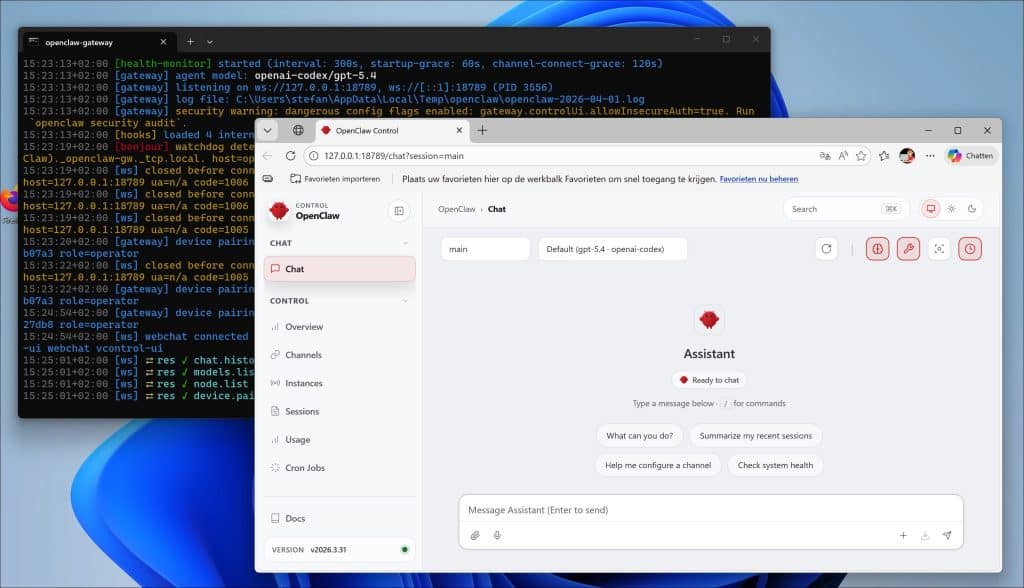The image size is (1024, 588).
Task: Send a message using the paper plane icon
Action: 947,536
